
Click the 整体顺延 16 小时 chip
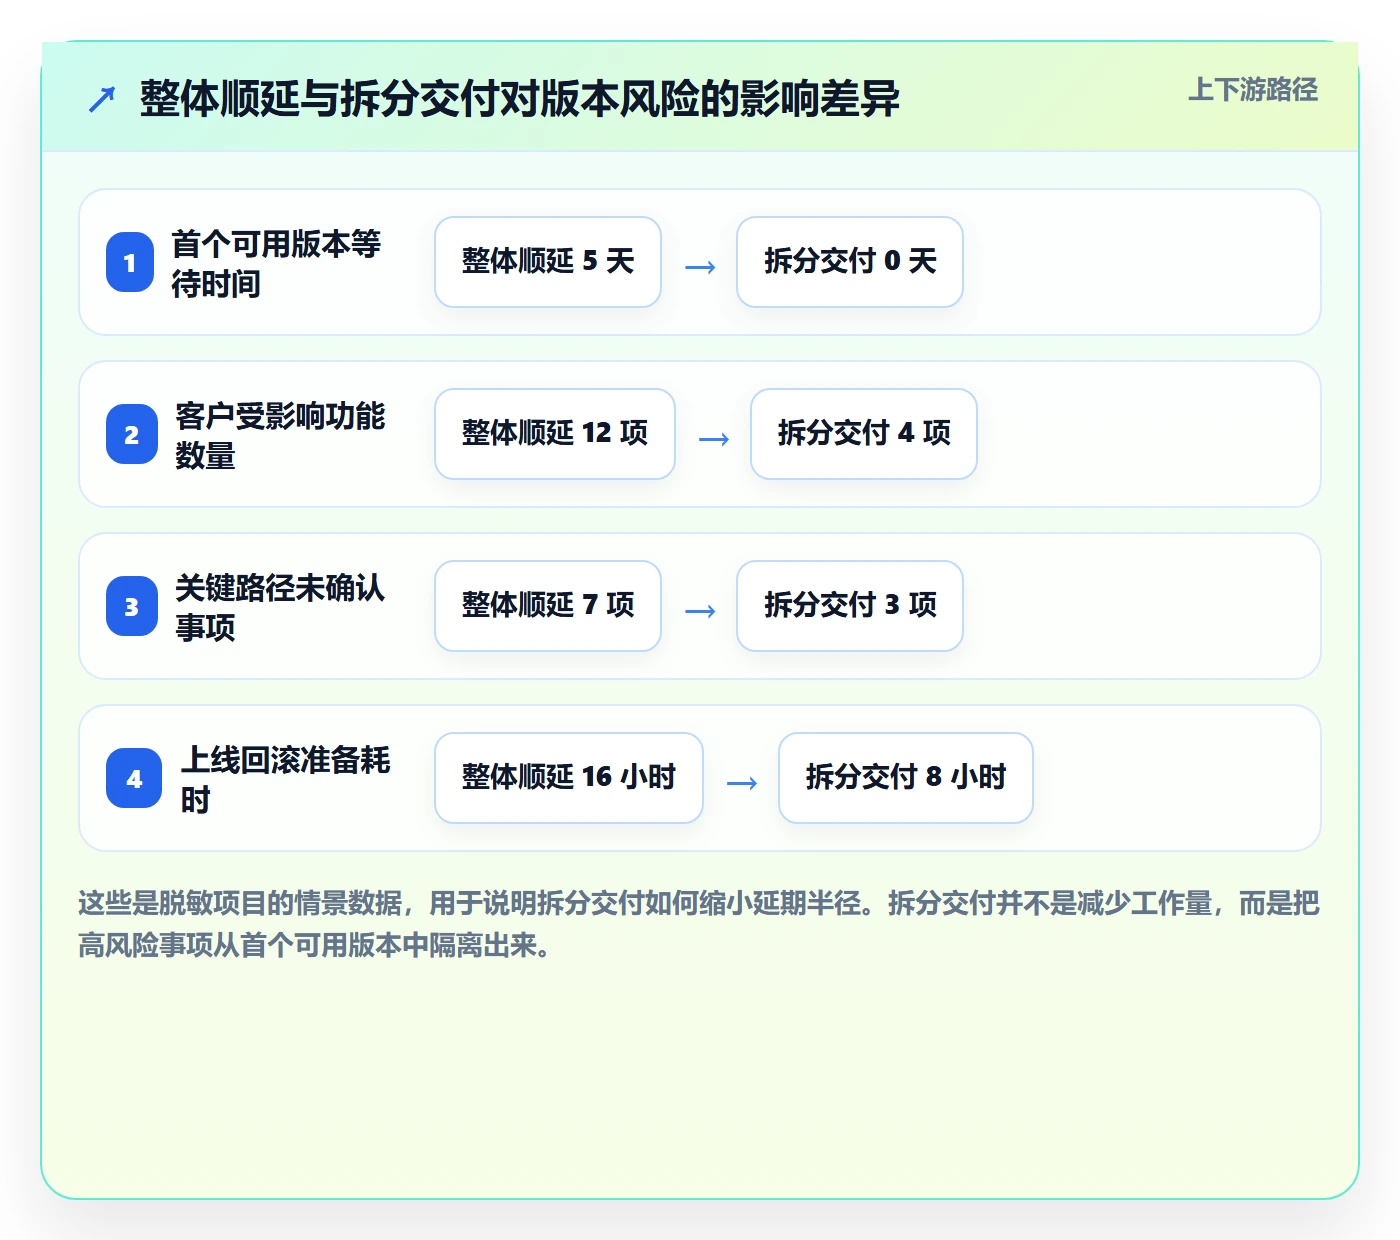pyautogui.click(x=569, y=778)
